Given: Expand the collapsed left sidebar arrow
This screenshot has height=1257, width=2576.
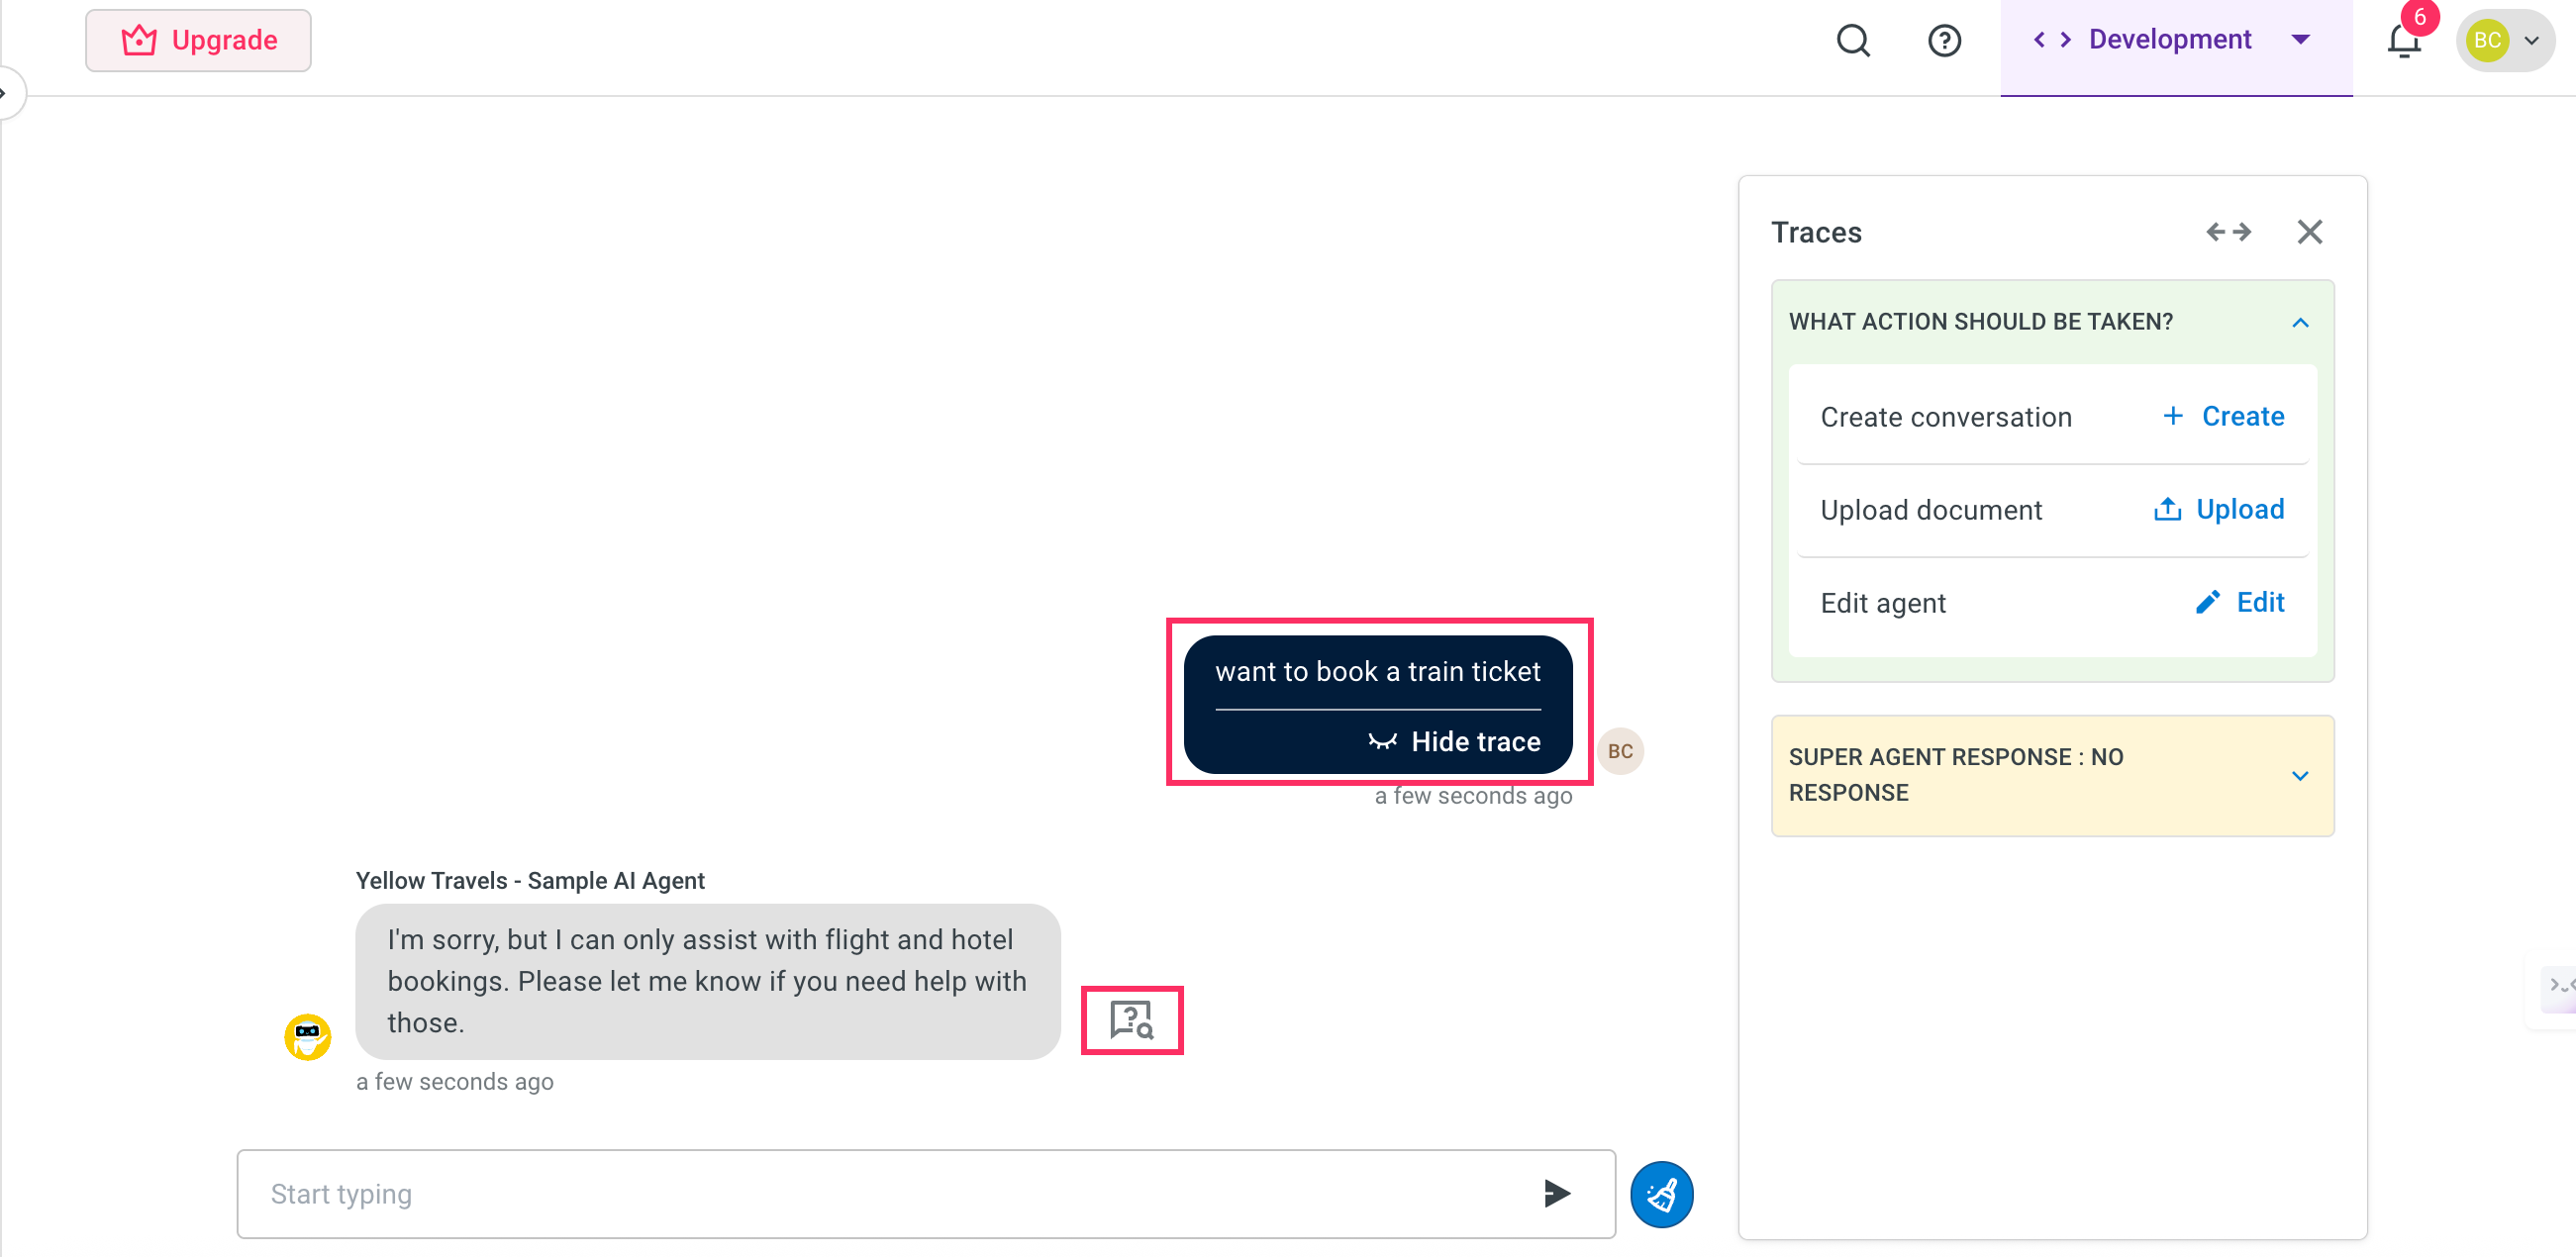Looking at the screenshot, I should point(8,93).
